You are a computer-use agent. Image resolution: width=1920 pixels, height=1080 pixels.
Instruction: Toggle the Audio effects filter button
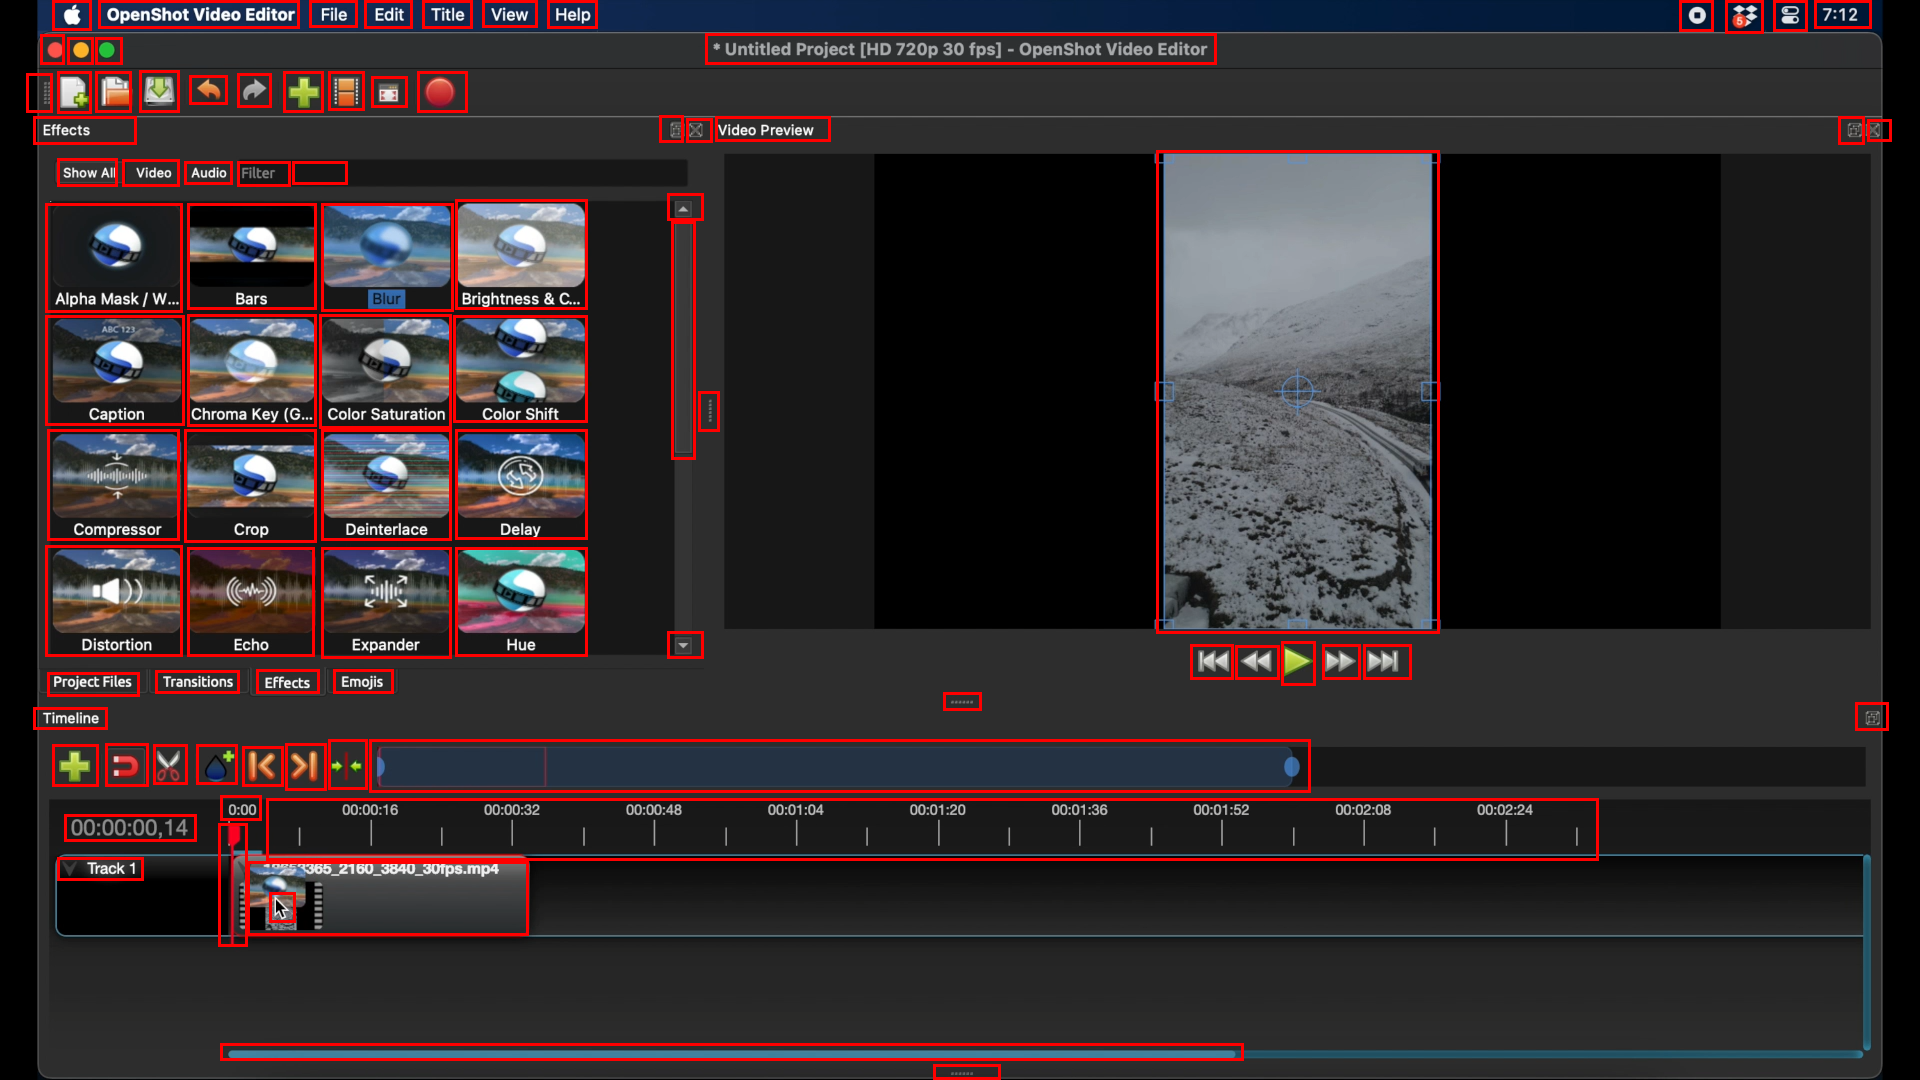209,173
